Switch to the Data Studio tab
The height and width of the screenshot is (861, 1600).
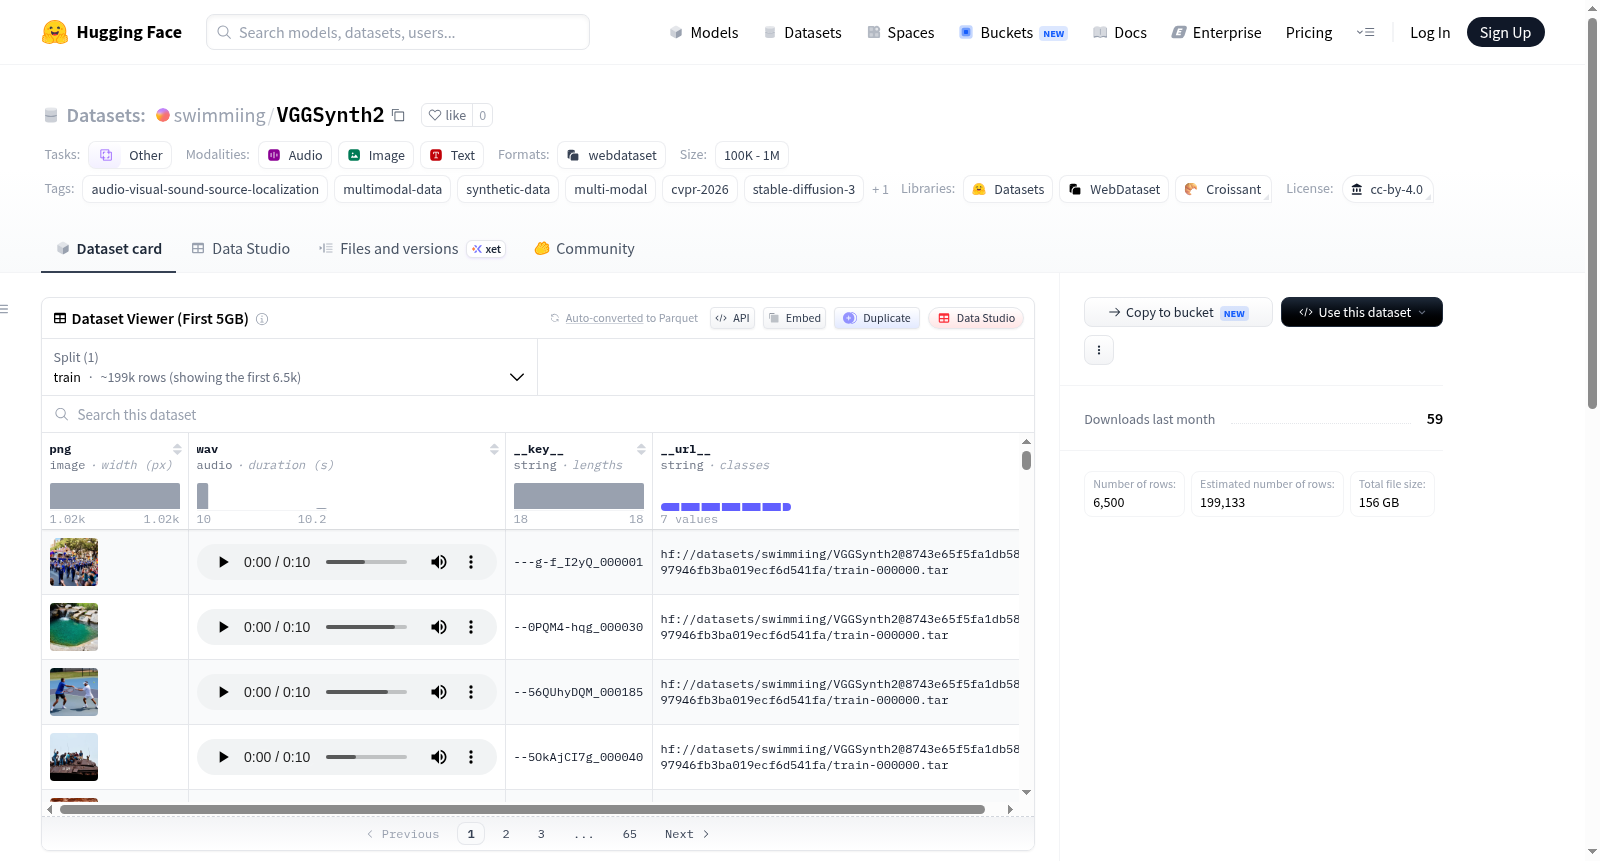[241, 249]
